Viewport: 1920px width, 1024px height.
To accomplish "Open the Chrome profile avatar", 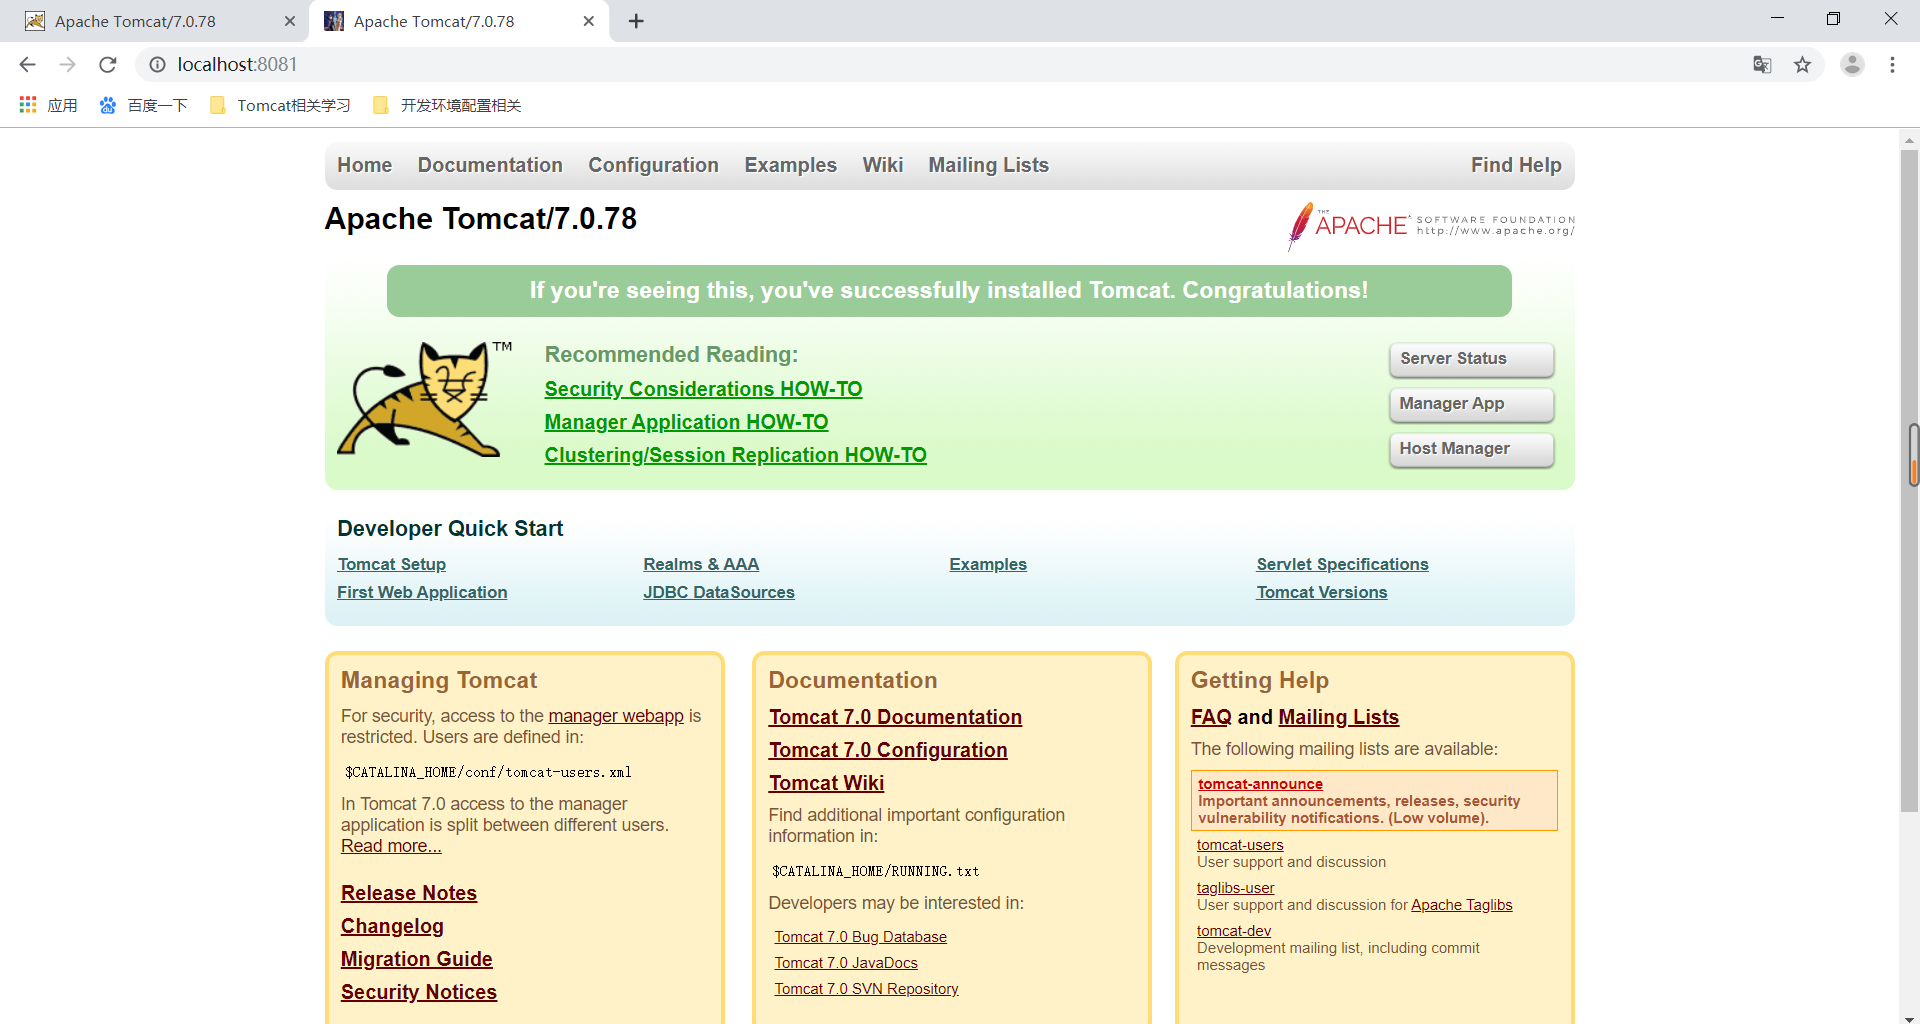I will pos(1852,65).
